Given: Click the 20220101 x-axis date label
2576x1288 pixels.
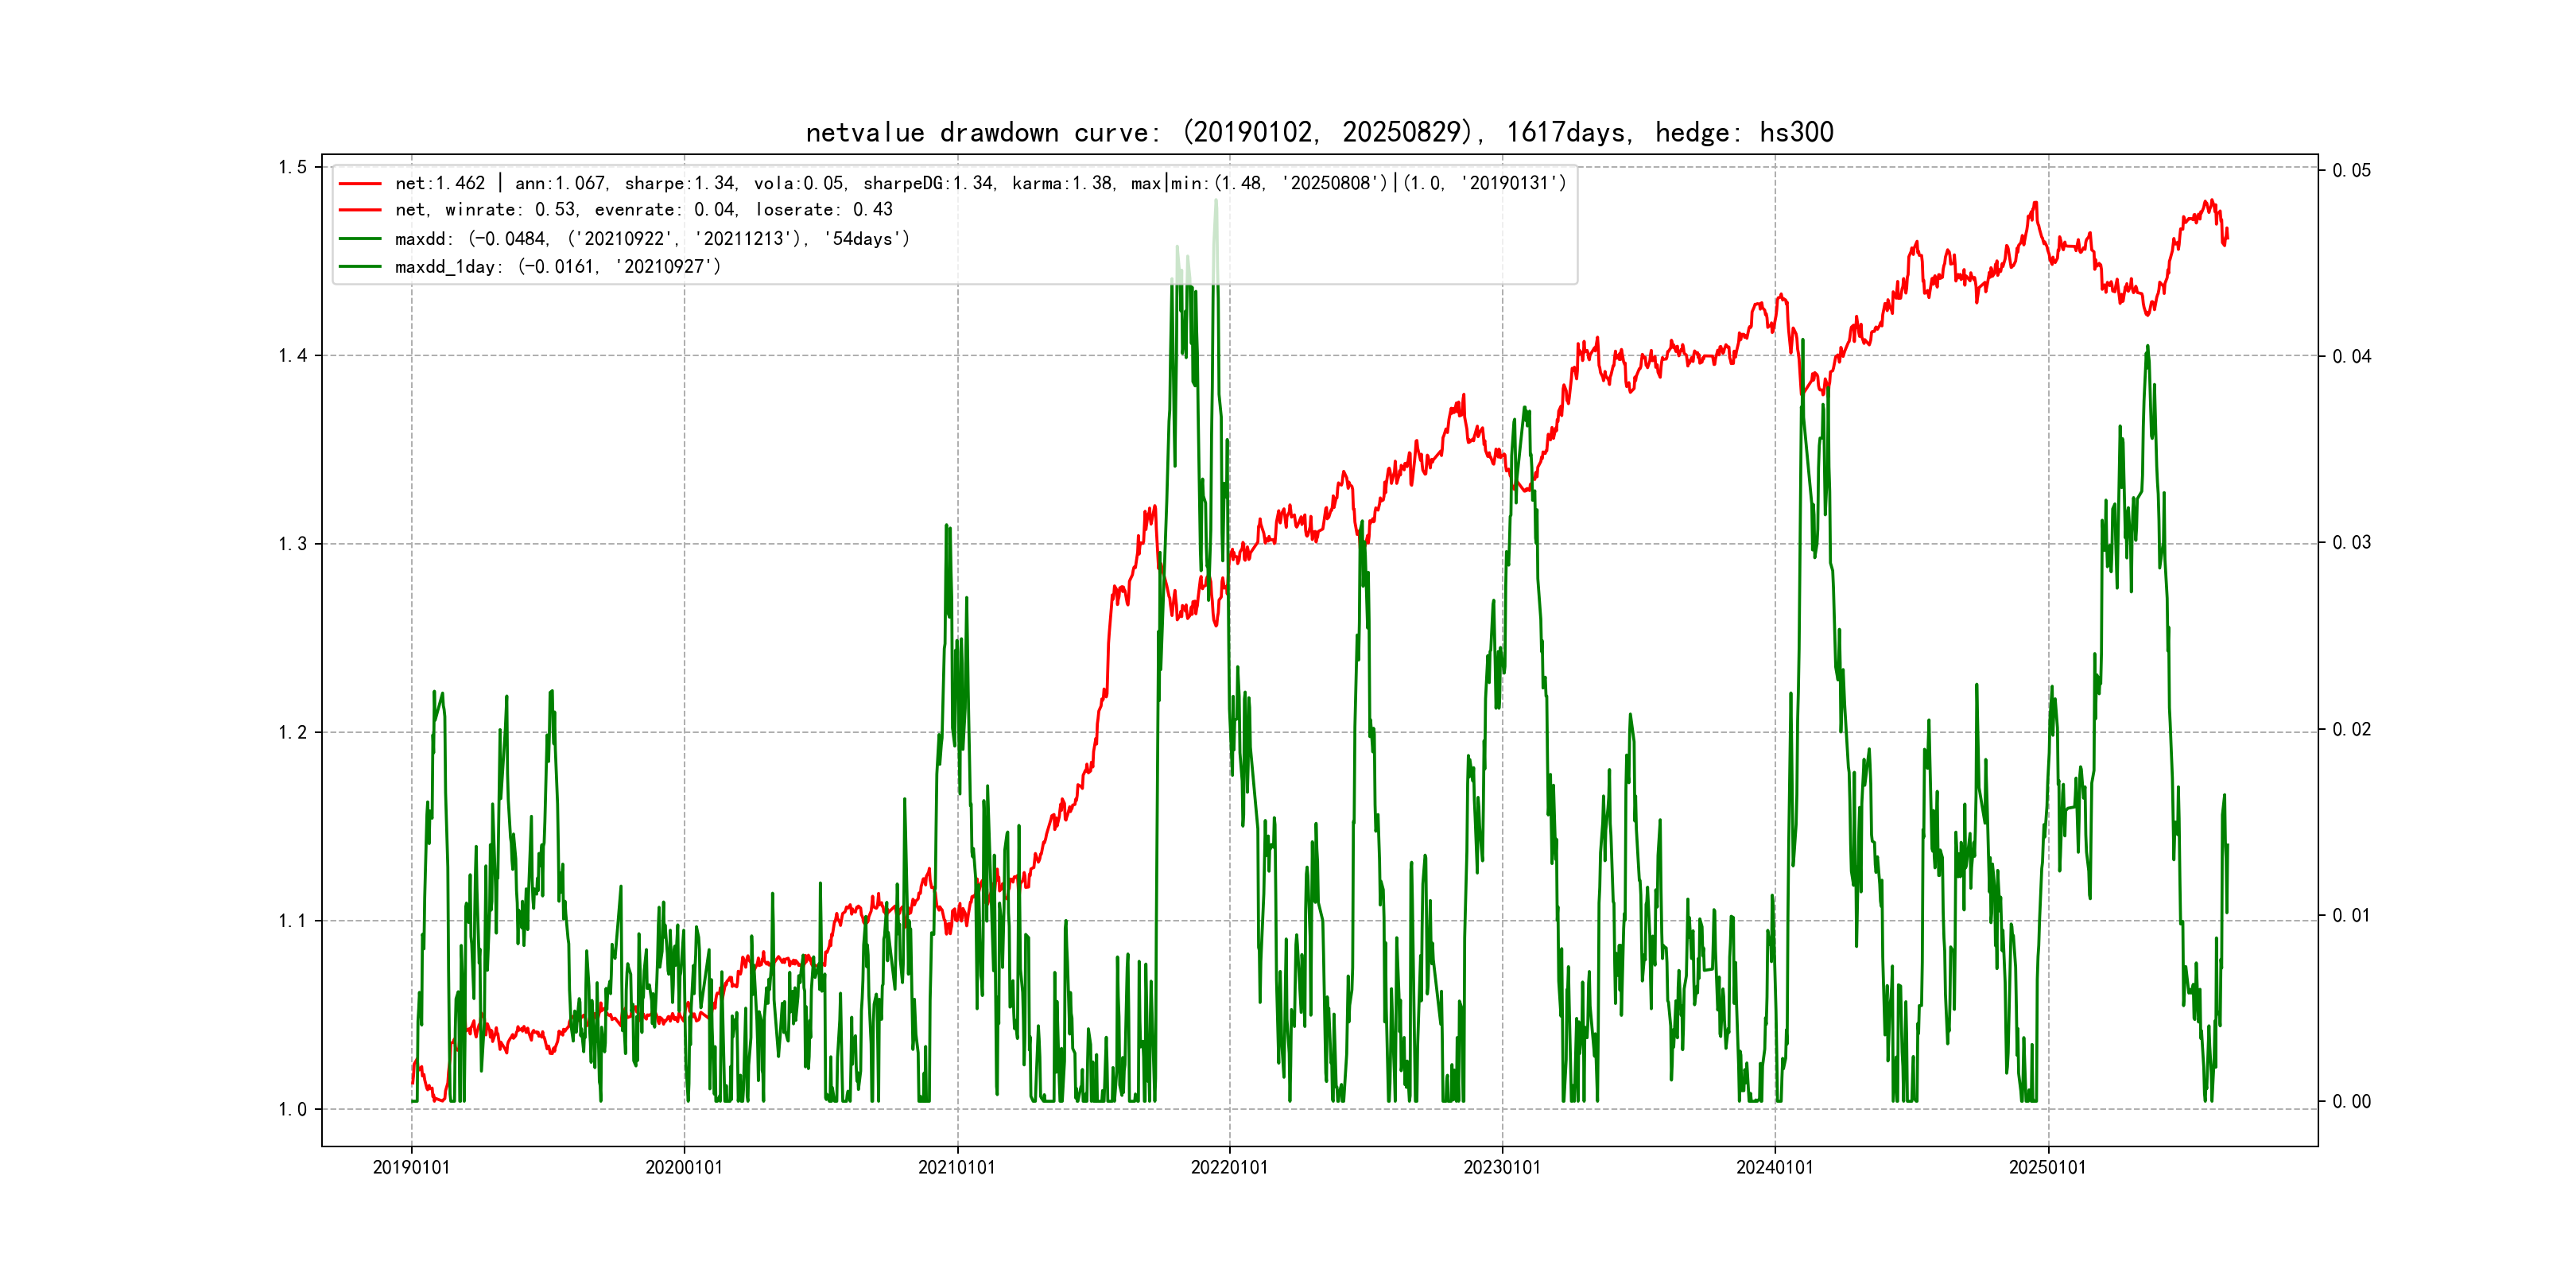Looking at the screenshot, I should (1229, 1167).
